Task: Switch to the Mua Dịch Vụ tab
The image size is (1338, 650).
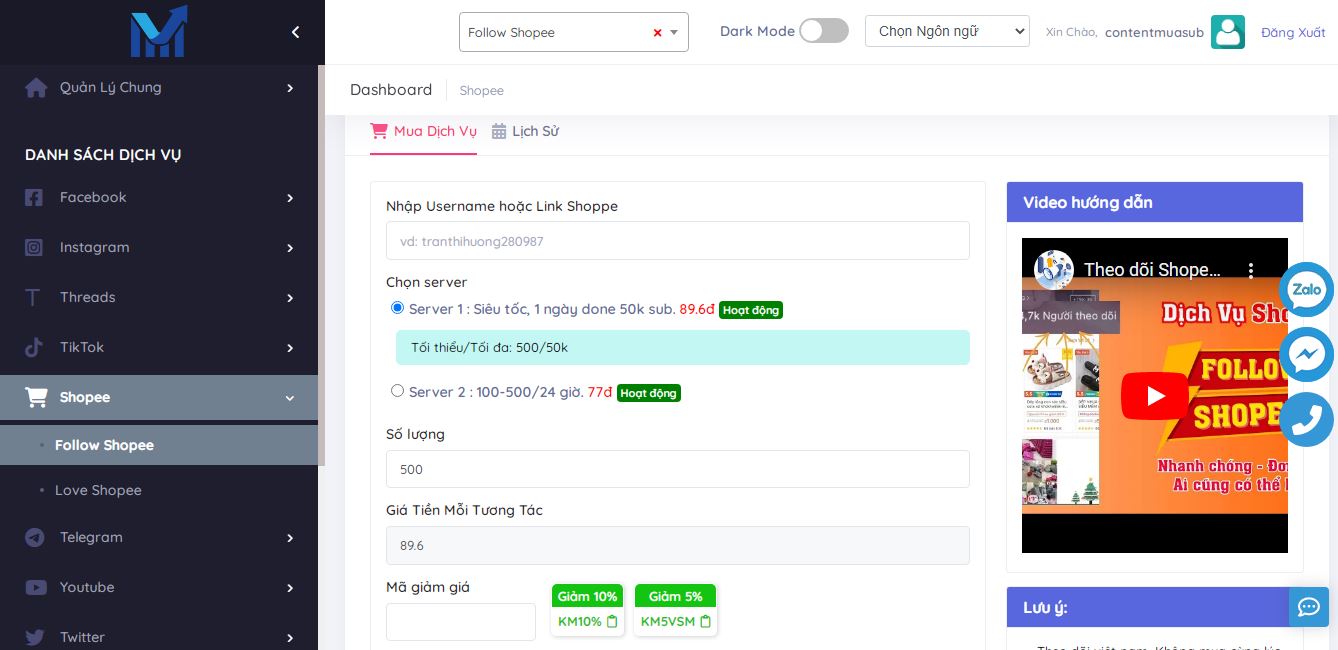Action: pos(423,132)
